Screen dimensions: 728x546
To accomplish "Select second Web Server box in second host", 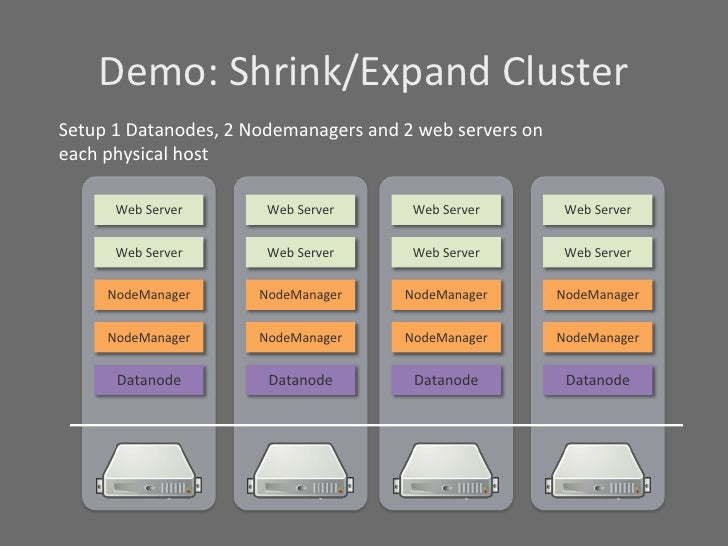I will (300, 253).
